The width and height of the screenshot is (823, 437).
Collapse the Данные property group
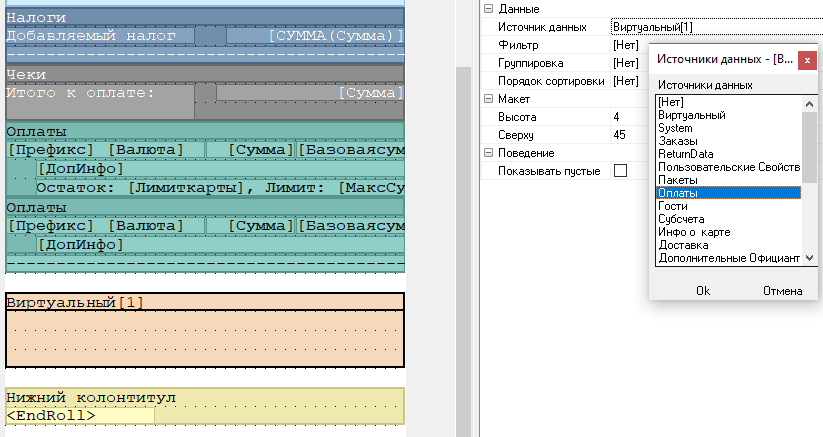pyautogui.click(x=489, y=9)
